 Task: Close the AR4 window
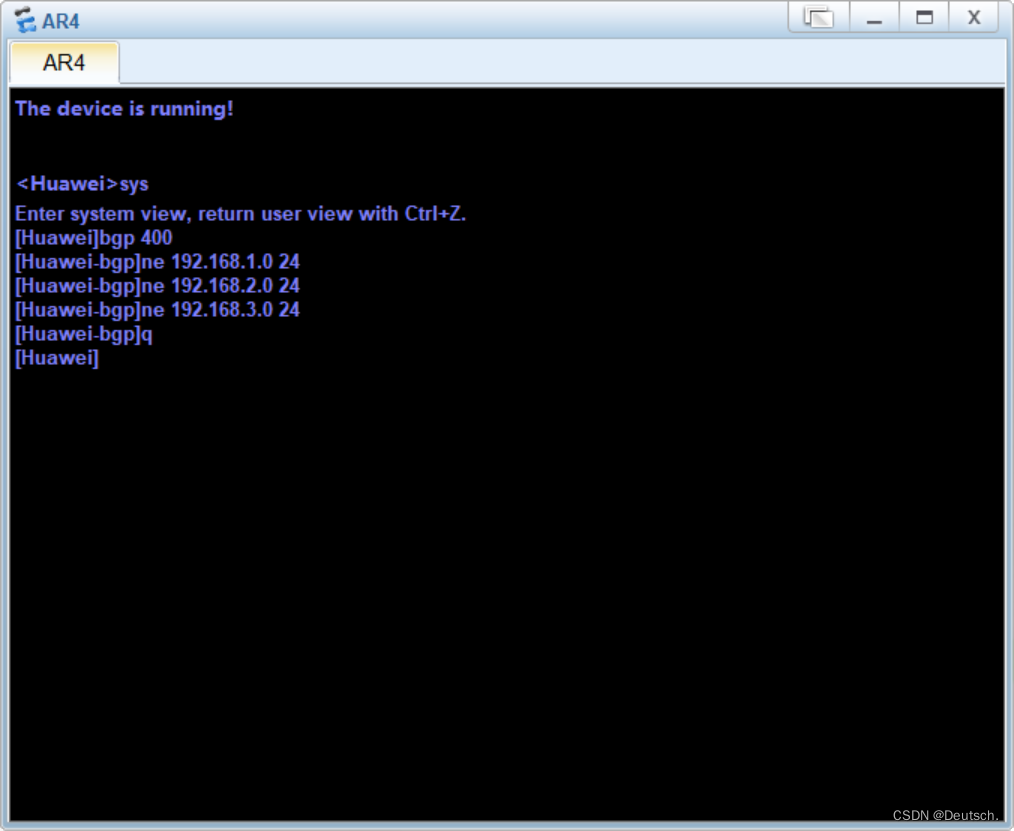point(973,17)
